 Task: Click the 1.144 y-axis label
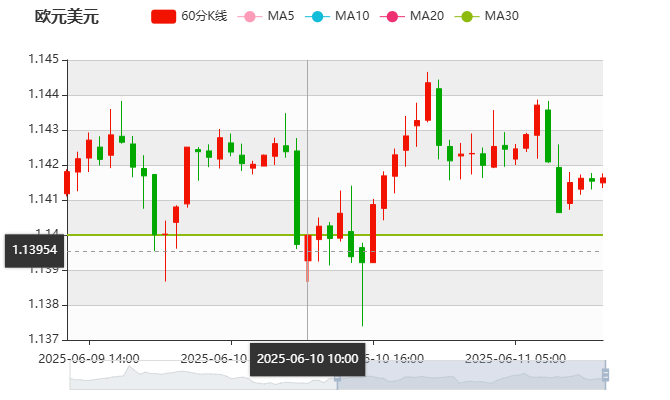pyautogui.click(x=44, y=94)
